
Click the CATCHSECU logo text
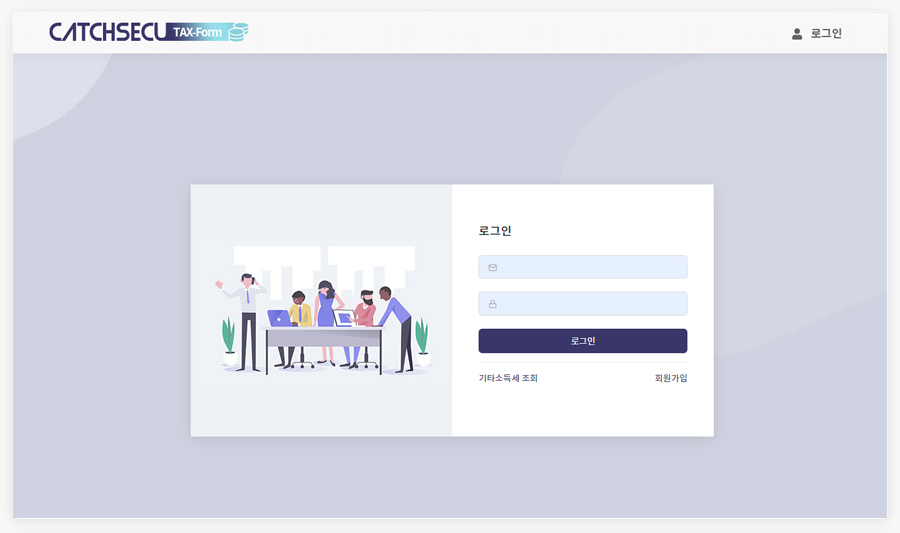click(x=107, y=32)
